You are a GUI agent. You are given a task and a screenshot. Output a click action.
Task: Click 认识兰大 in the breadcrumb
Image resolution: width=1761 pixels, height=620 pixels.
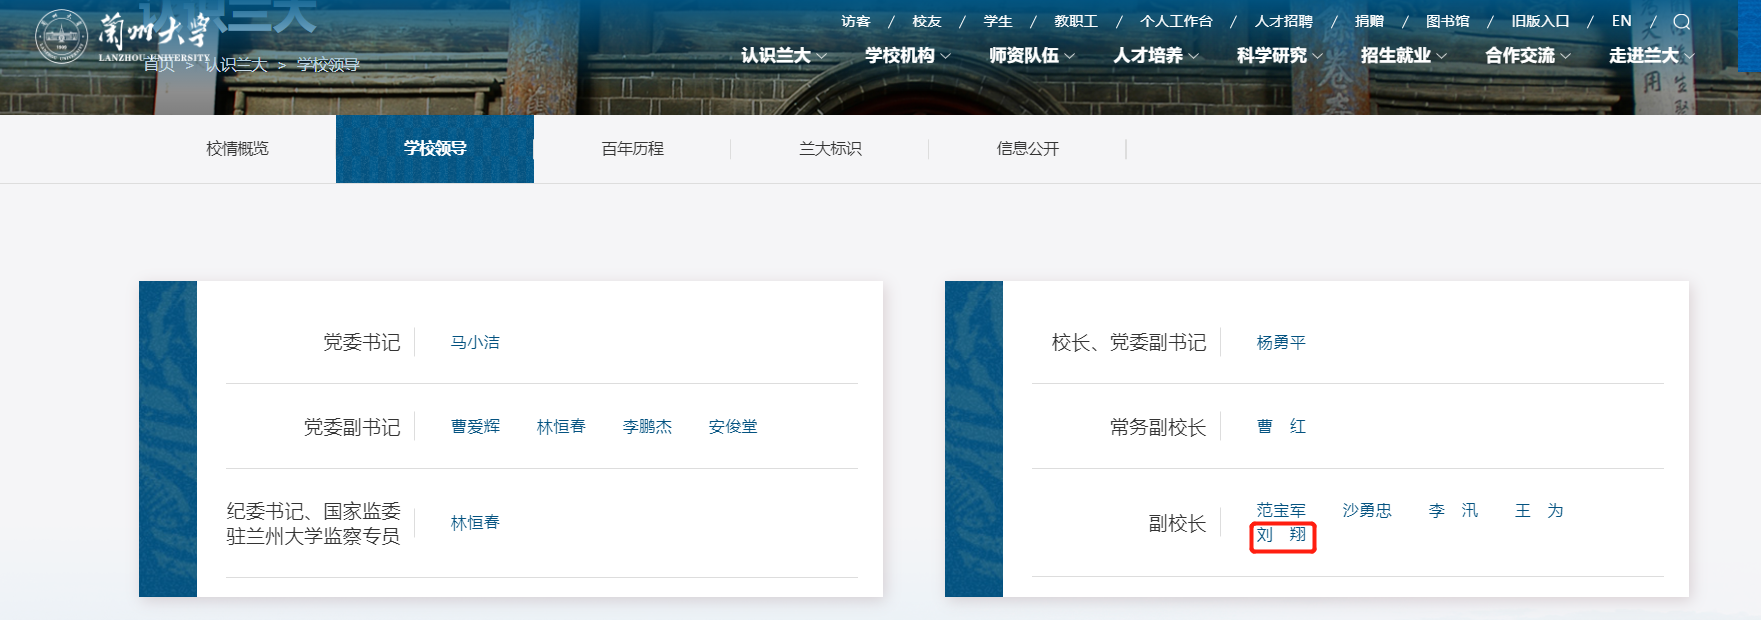(x=237, y=65)
